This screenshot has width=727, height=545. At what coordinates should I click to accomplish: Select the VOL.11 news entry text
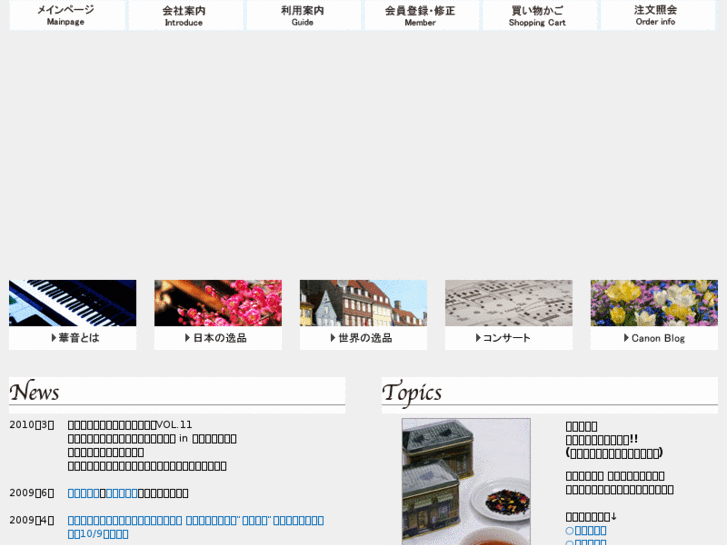(130, 425)
